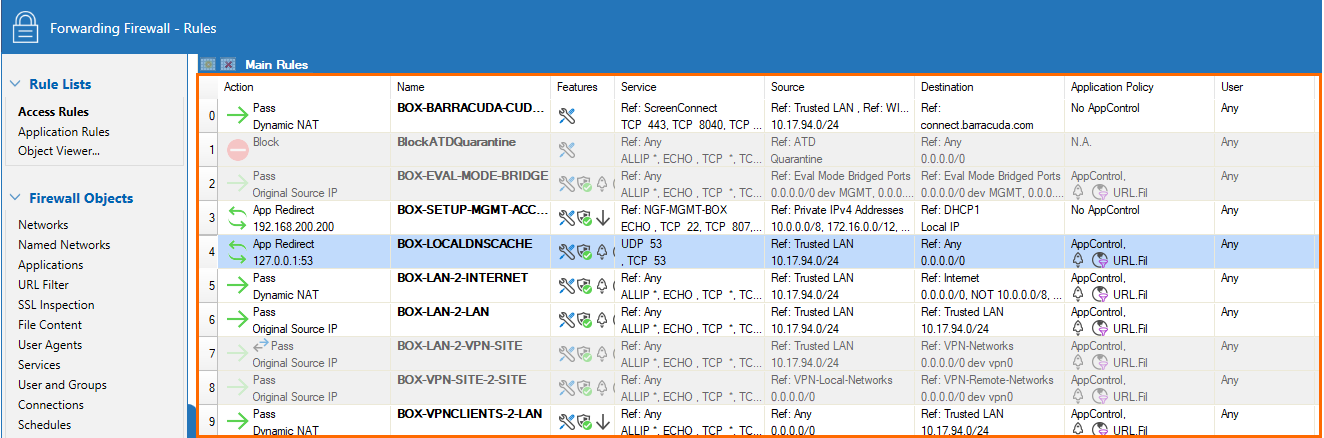Viewport: 1324px width, 438px height.
Task: Click the padlock icon in the title bar
Action: pos(24,27)
